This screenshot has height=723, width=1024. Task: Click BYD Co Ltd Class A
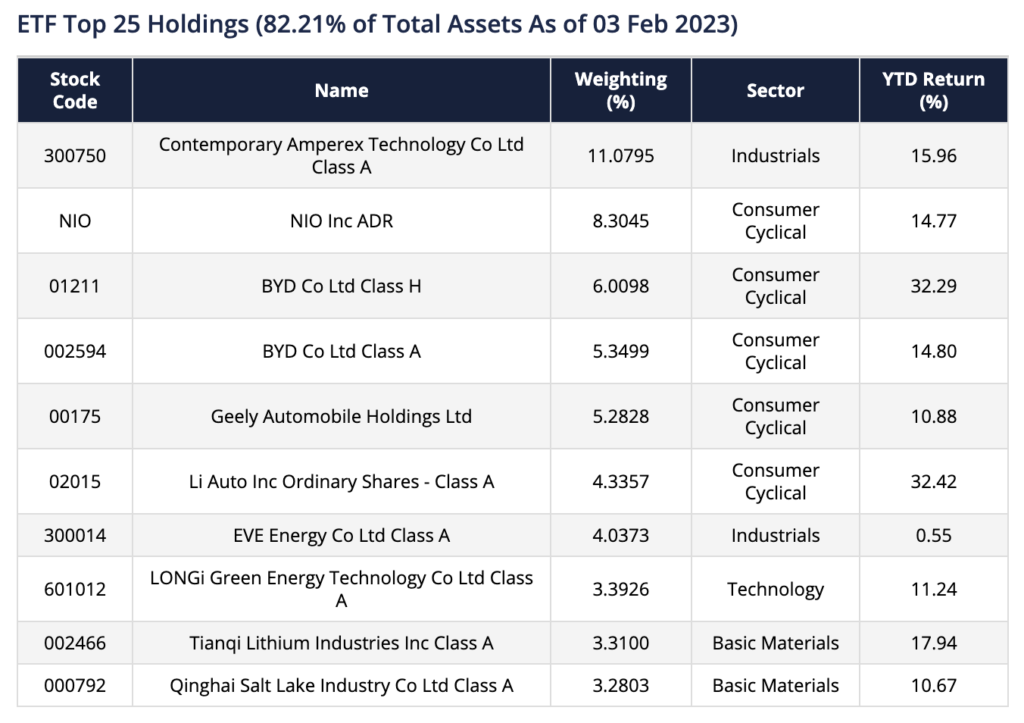[342, 351]
